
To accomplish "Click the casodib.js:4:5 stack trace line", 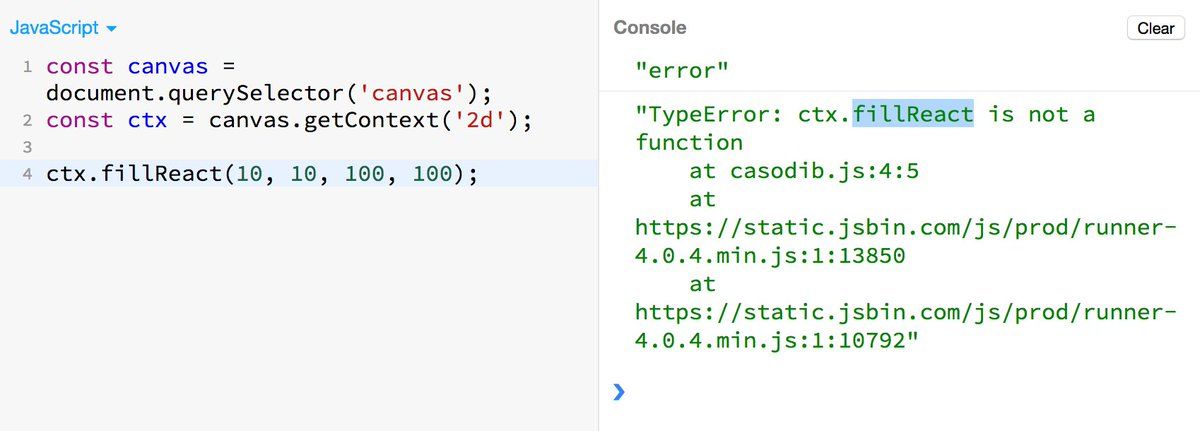I will [x=804, y=171].
